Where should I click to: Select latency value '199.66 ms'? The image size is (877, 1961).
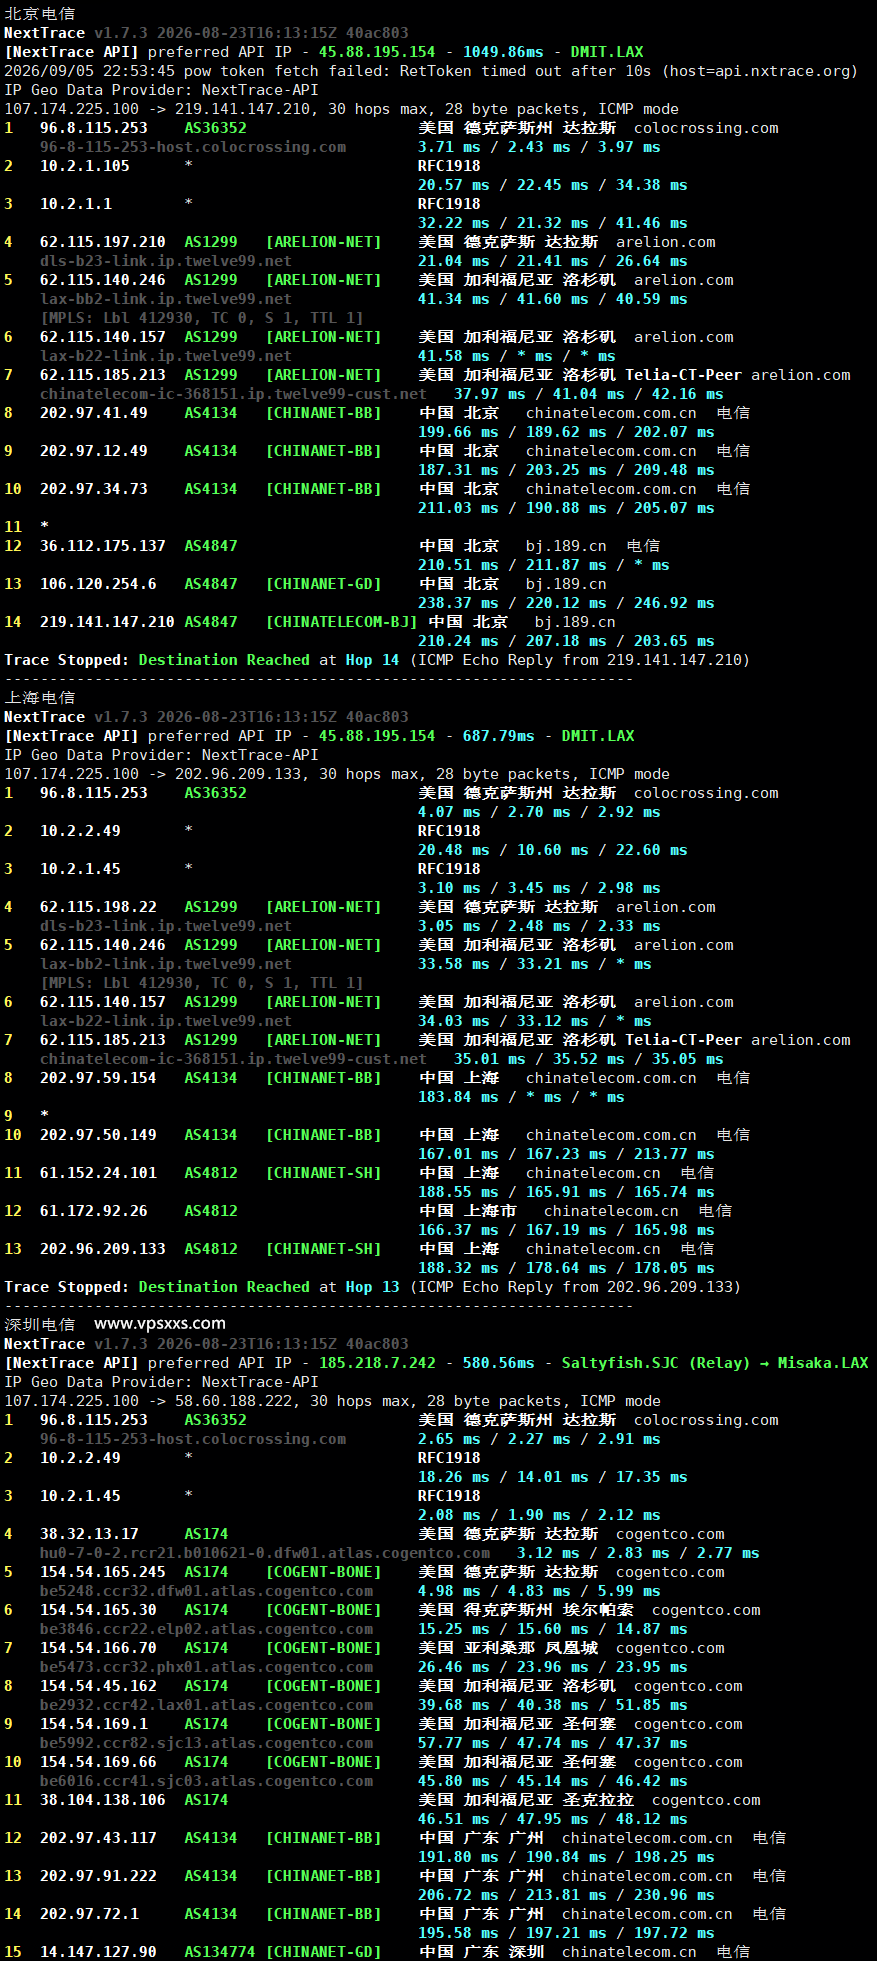(458, 432)
